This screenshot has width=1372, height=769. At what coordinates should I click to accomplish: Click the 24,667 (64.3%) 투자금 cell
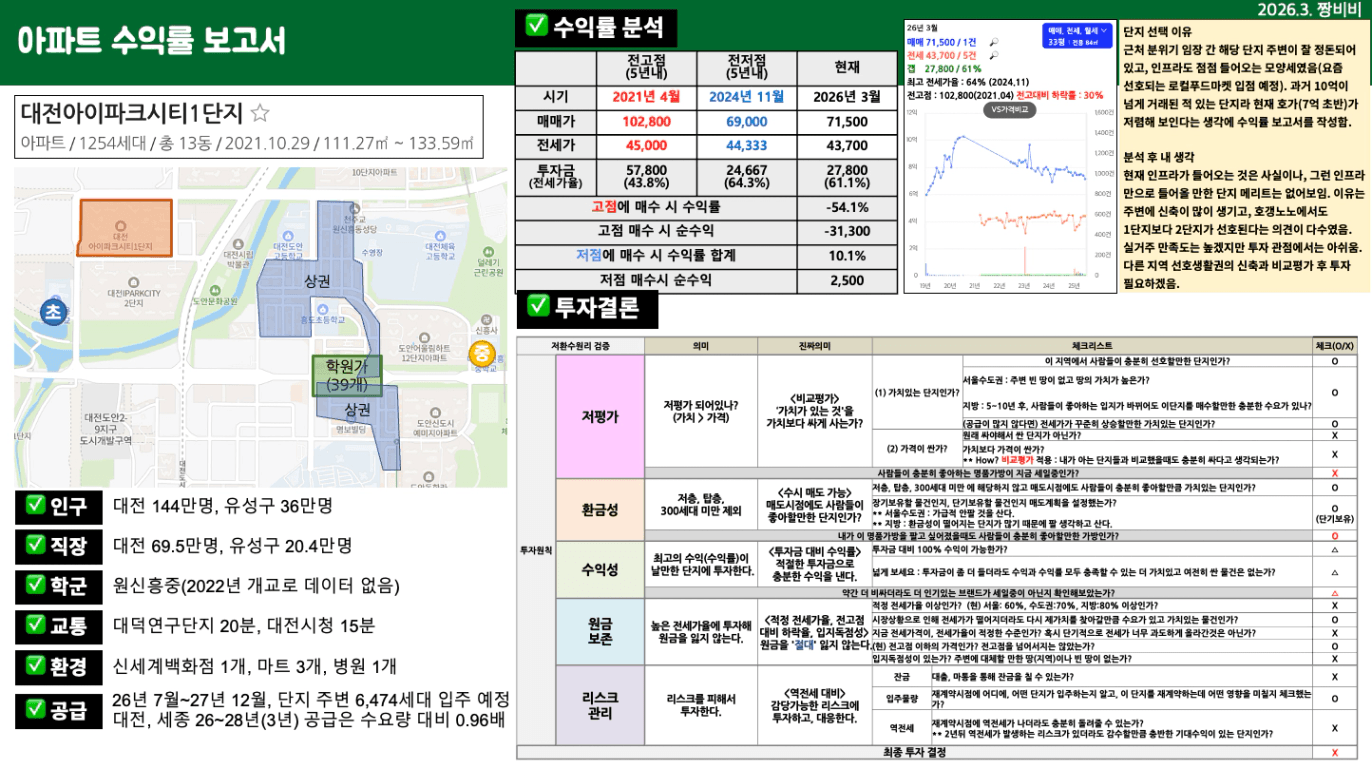(746, 177)
